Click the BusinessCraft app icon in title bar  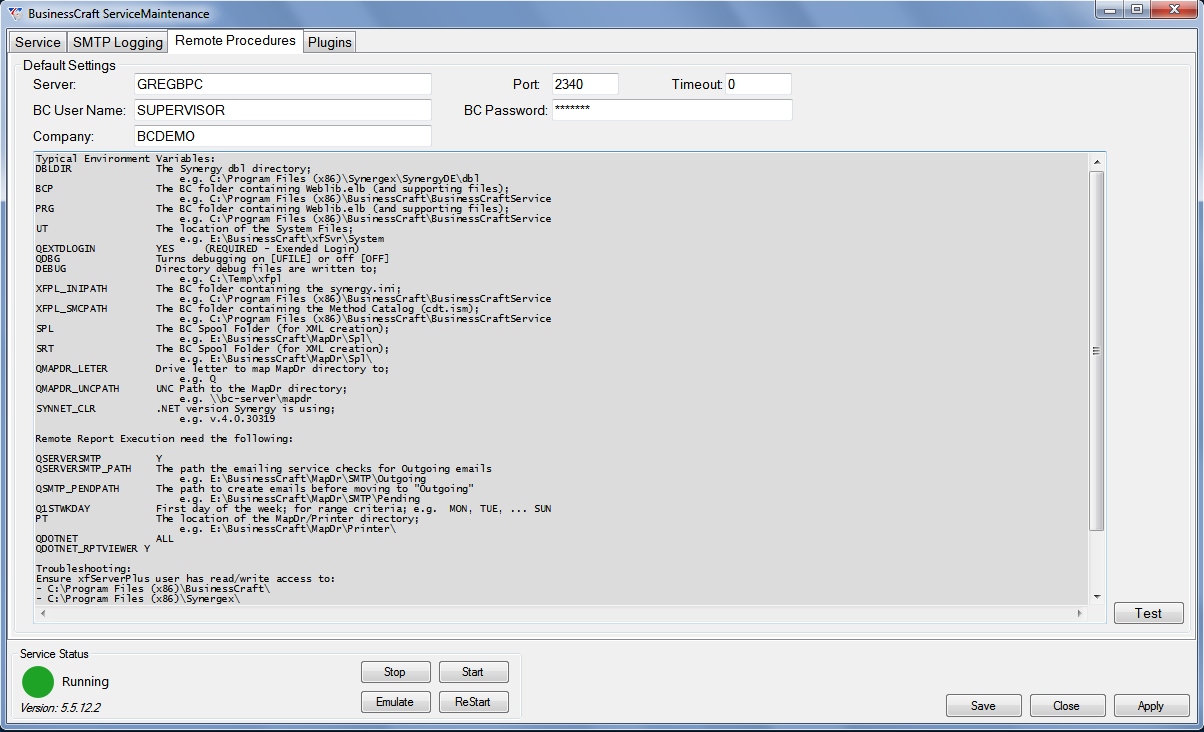click(14, 14)
